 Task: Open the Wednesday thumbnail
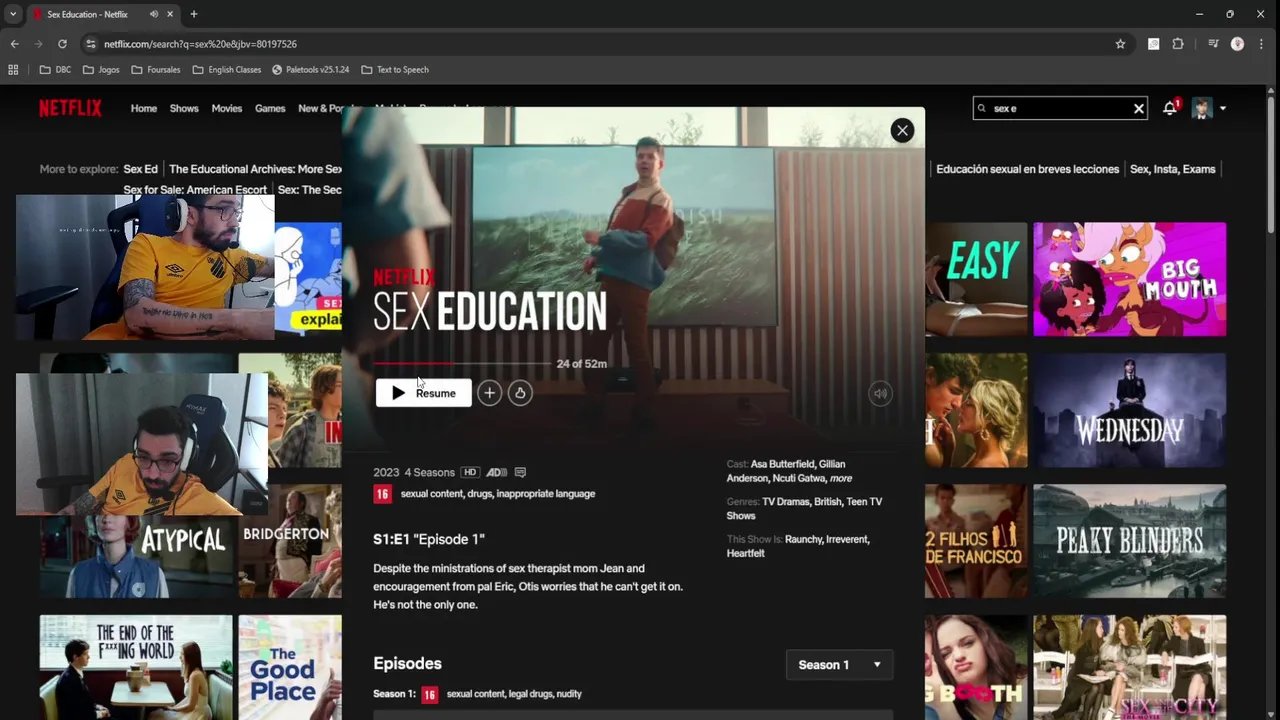pos(1129,410)
